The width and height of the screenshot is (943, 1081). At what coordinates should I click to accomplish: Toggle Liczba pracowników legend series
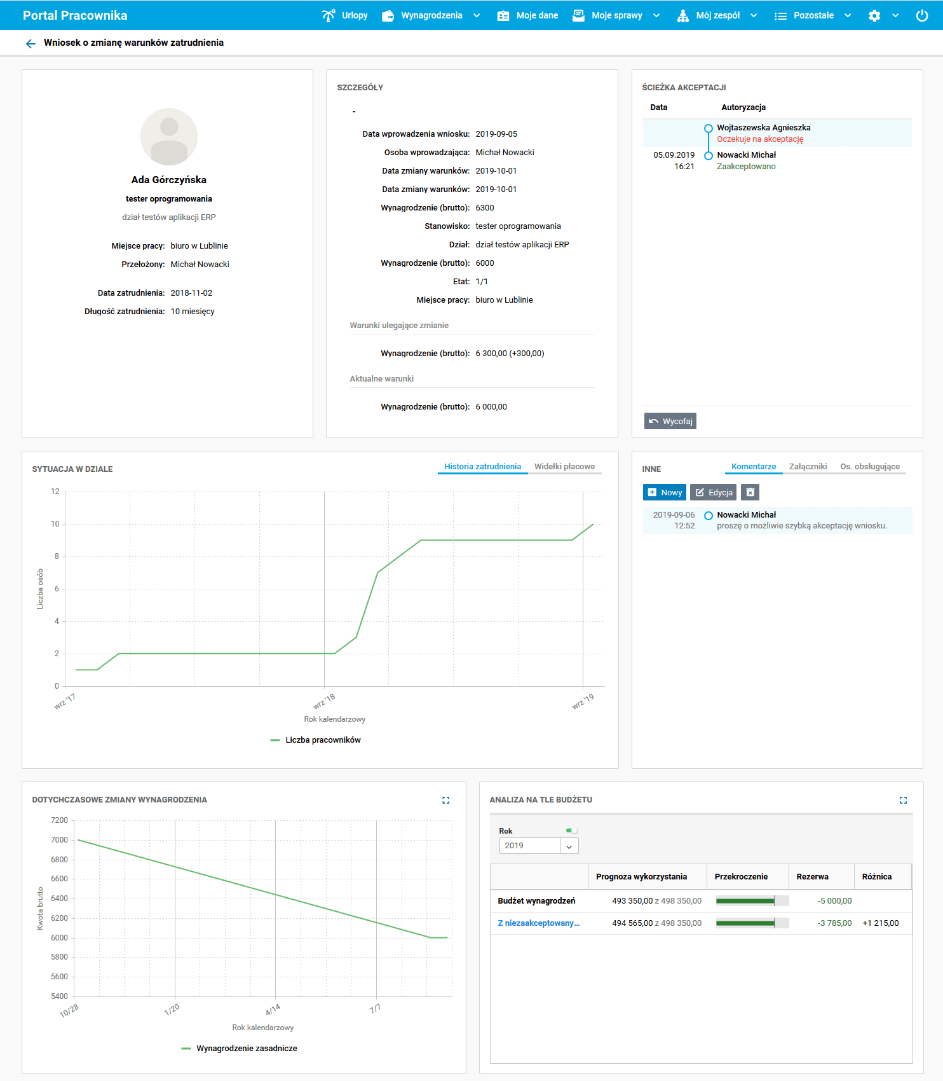click(316, 740)
